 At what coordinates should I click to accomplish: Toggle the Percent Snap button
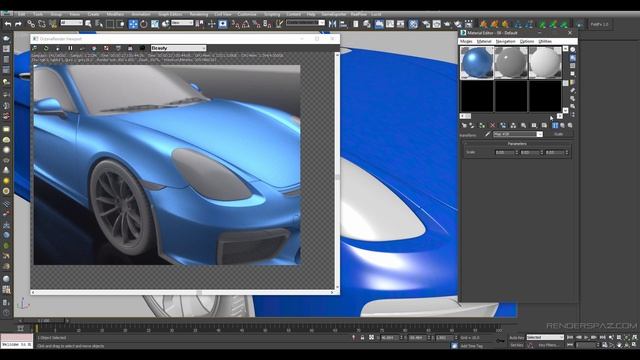point(256,24)
